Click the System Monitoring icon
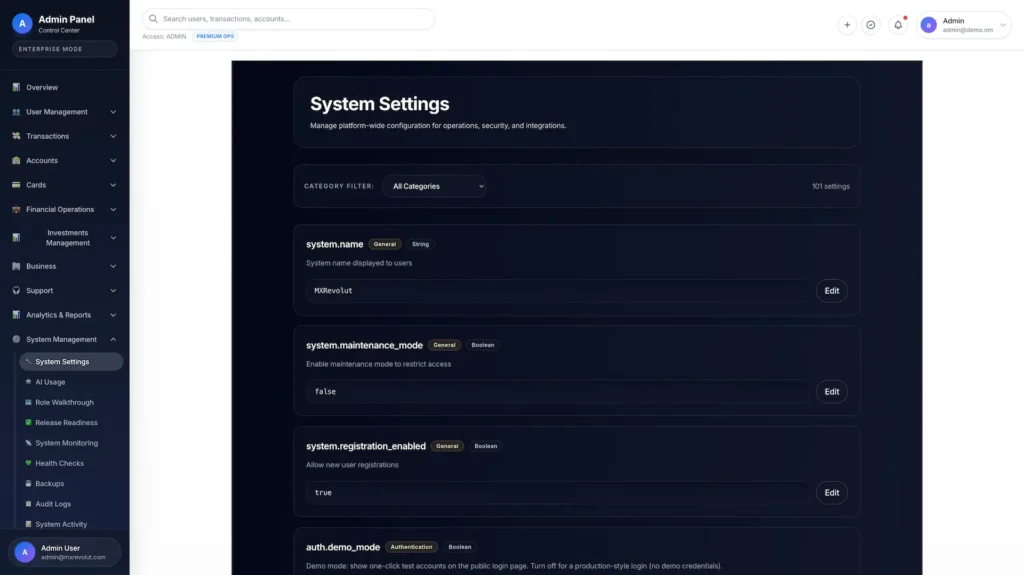 click(x=28, y=442)
